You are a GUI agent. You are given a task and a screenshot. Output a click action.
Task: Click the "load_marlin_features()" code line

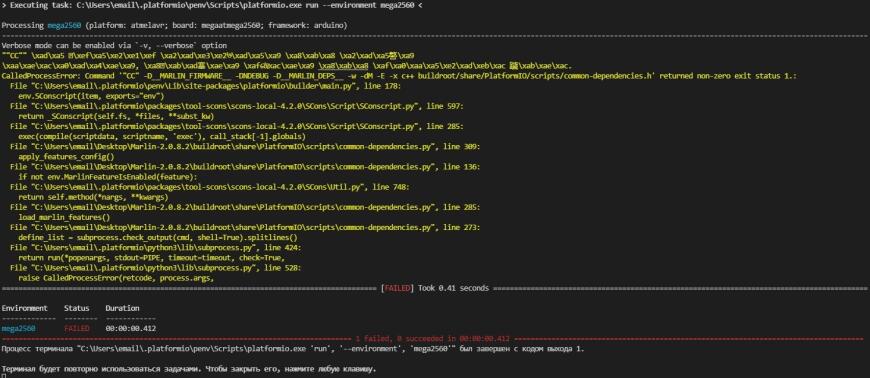coord(64,217)
